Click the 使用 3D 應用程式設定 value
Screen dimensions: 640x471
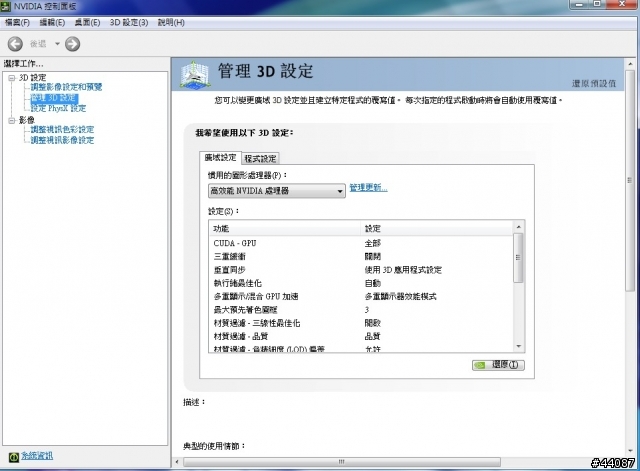click(403, 270)
